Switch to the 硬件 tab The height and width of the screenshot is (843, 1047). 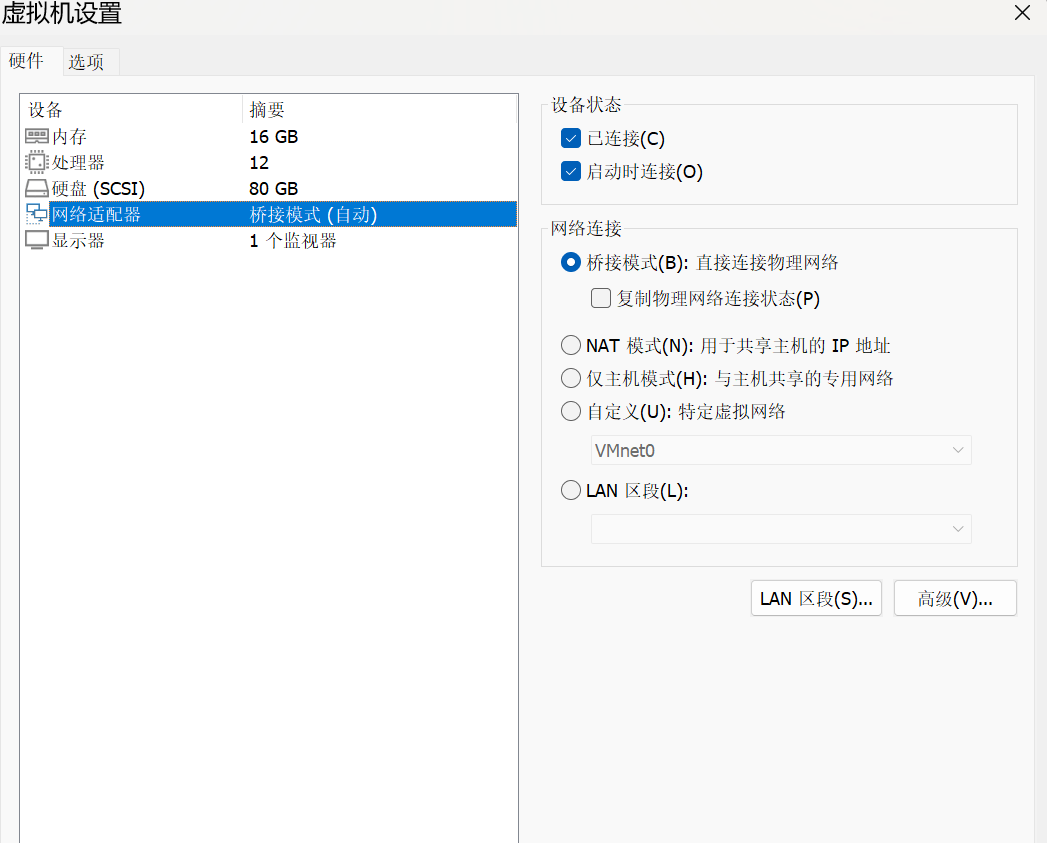[27, 61]
